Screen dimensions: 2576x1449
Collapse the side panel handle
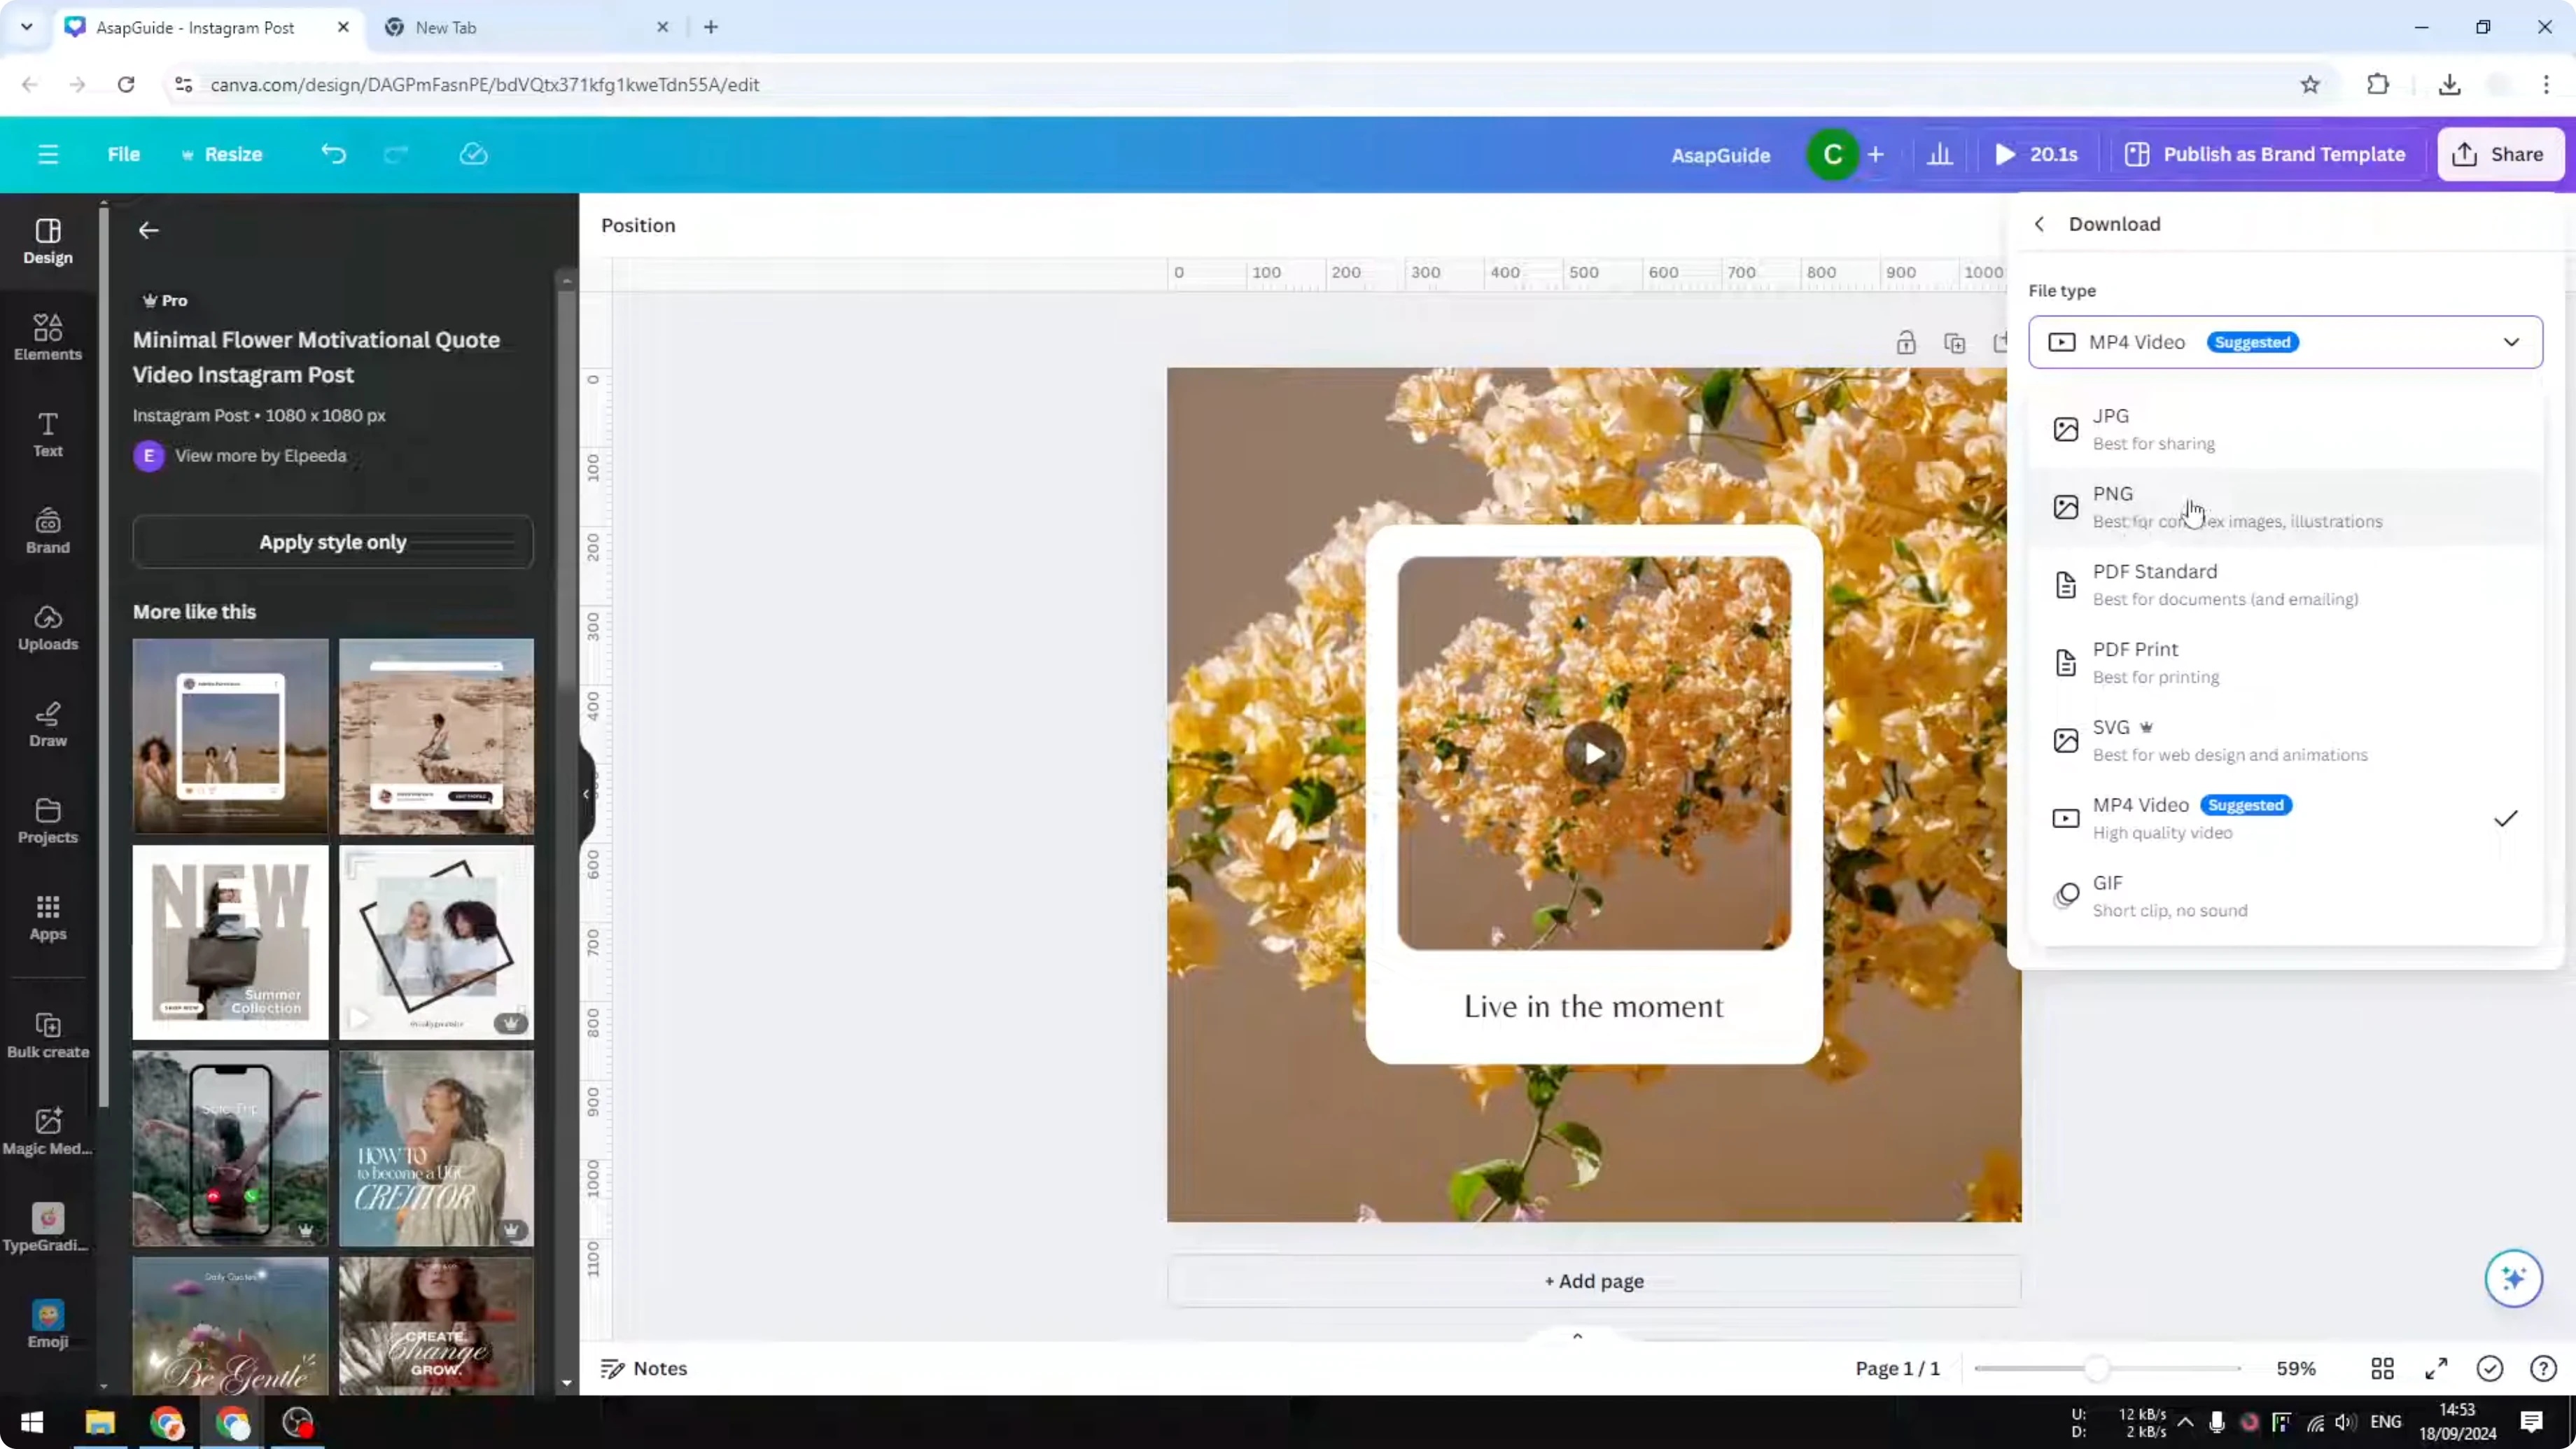586,794
